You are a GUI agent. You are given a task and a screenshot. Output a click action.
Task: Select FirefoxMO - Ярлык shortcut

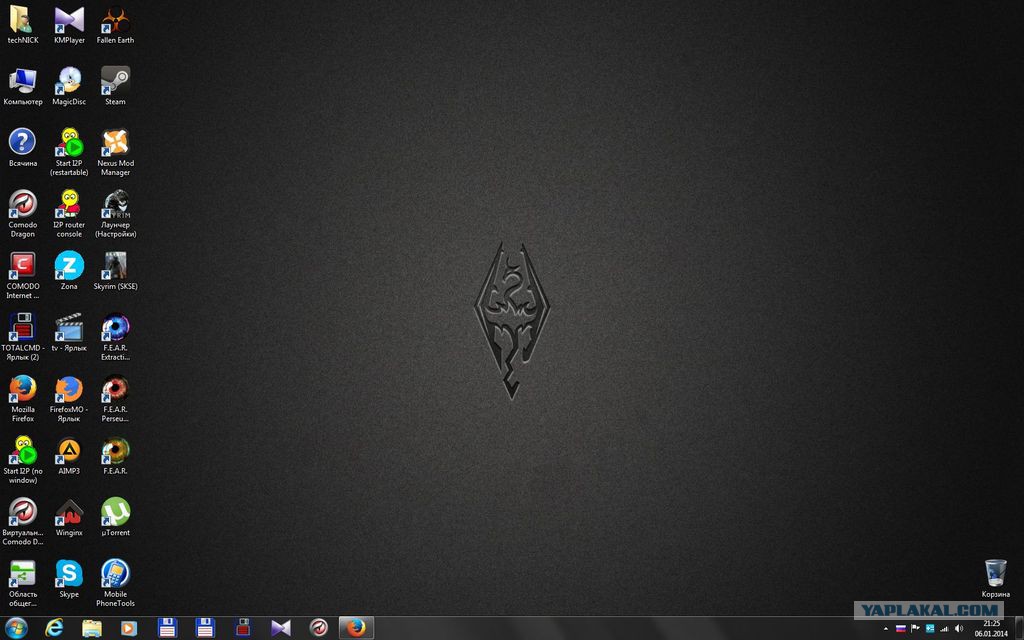[69, 397]
